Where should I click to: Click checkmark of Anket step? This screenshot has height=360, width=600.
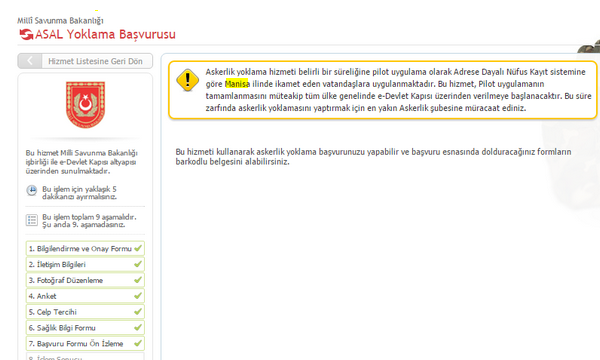point(138,296)
